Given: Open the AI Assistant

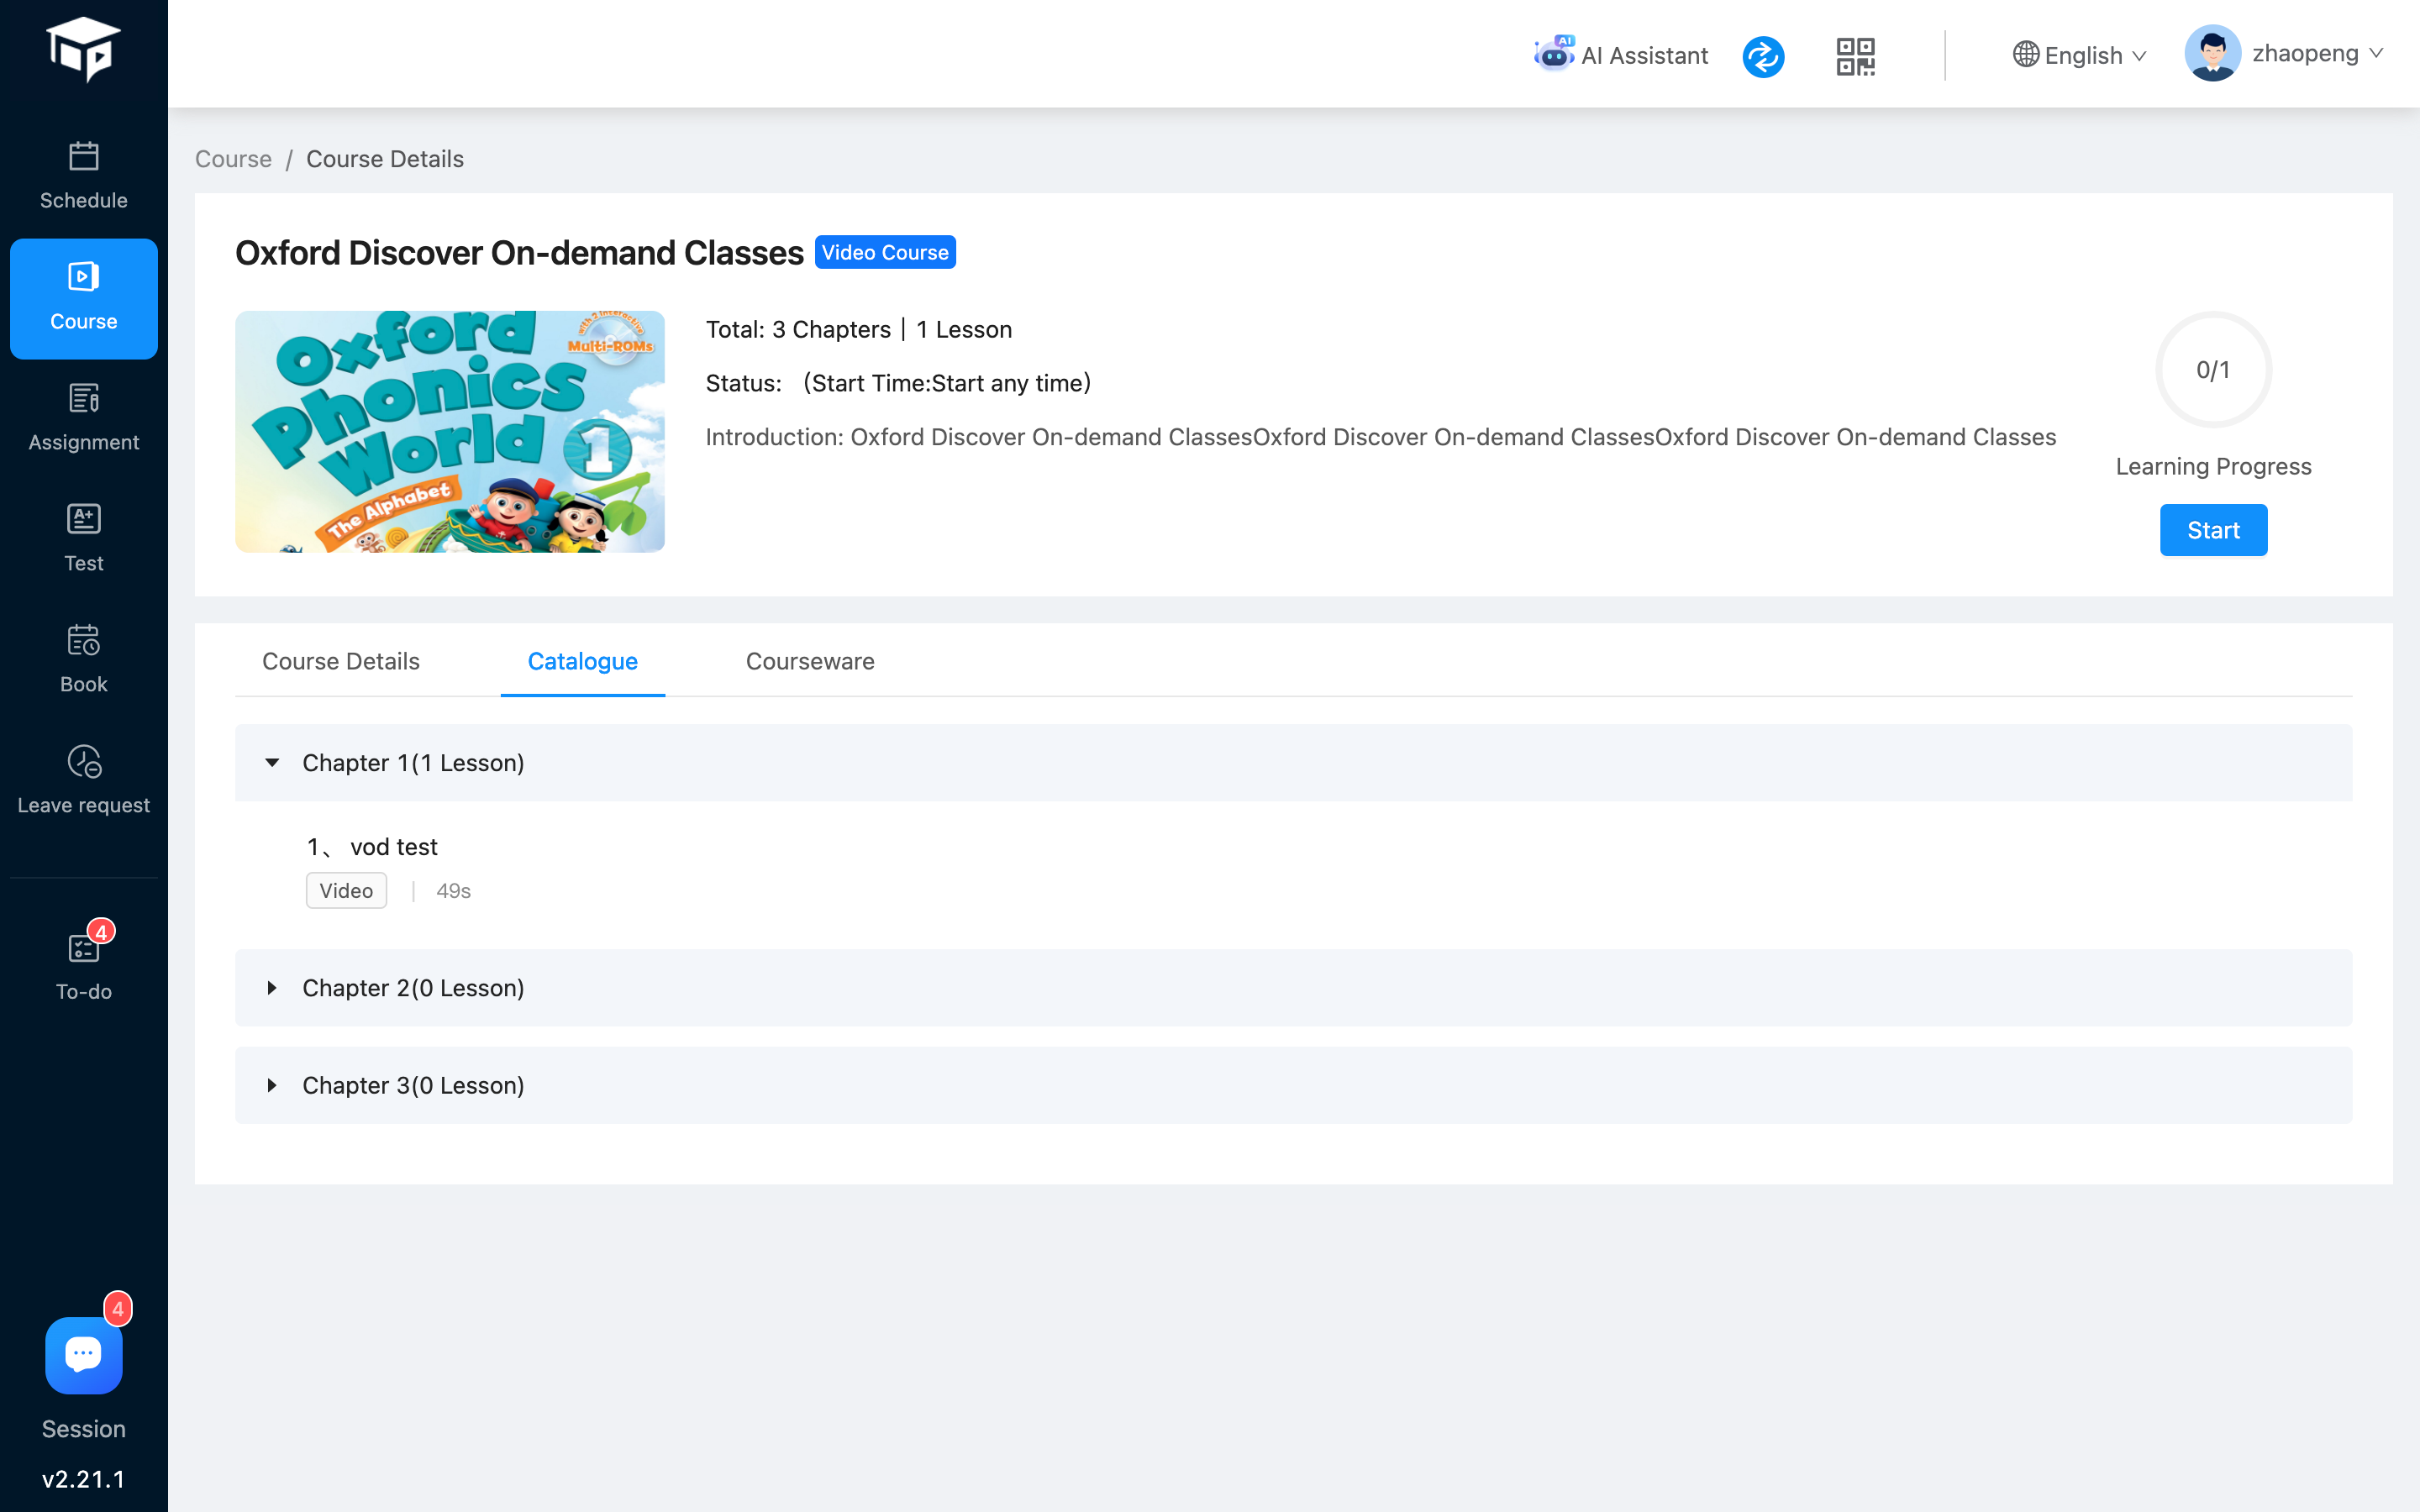Looking at the screenshot, I should [x=1620, y=55].
